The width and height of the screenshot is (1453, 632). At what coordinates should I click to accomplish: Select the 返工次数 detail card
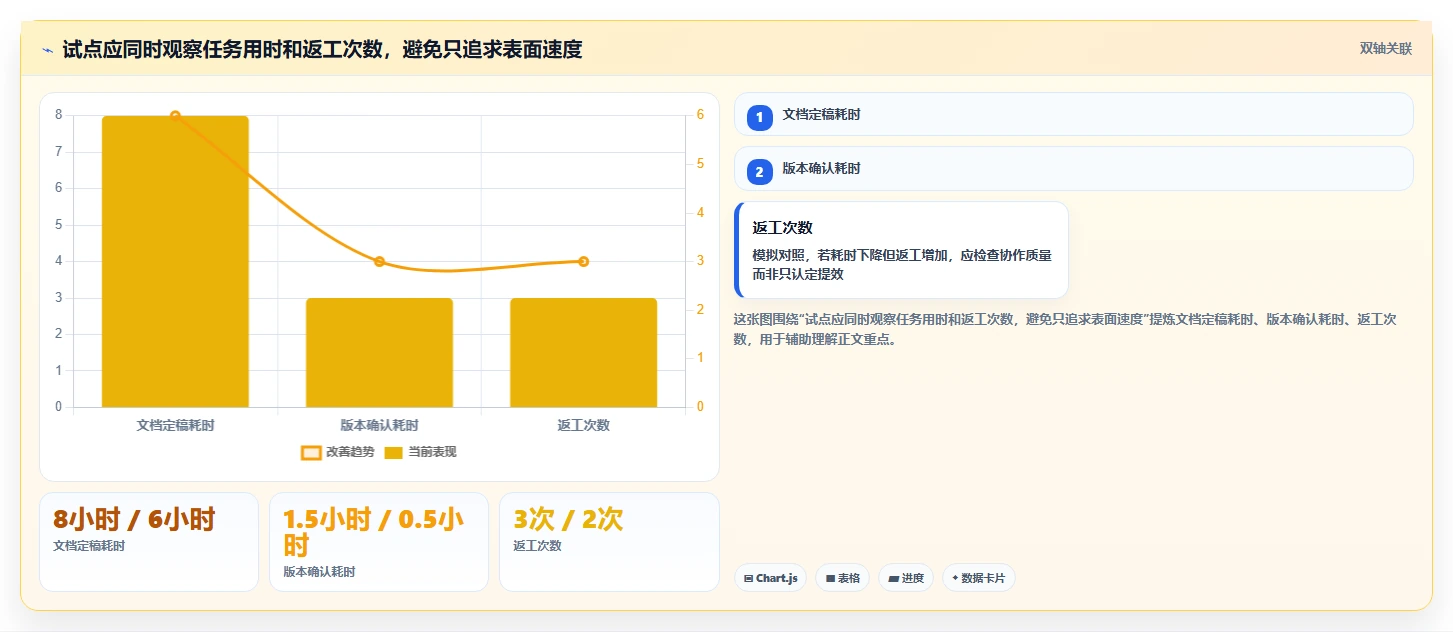tap(901, 250)
